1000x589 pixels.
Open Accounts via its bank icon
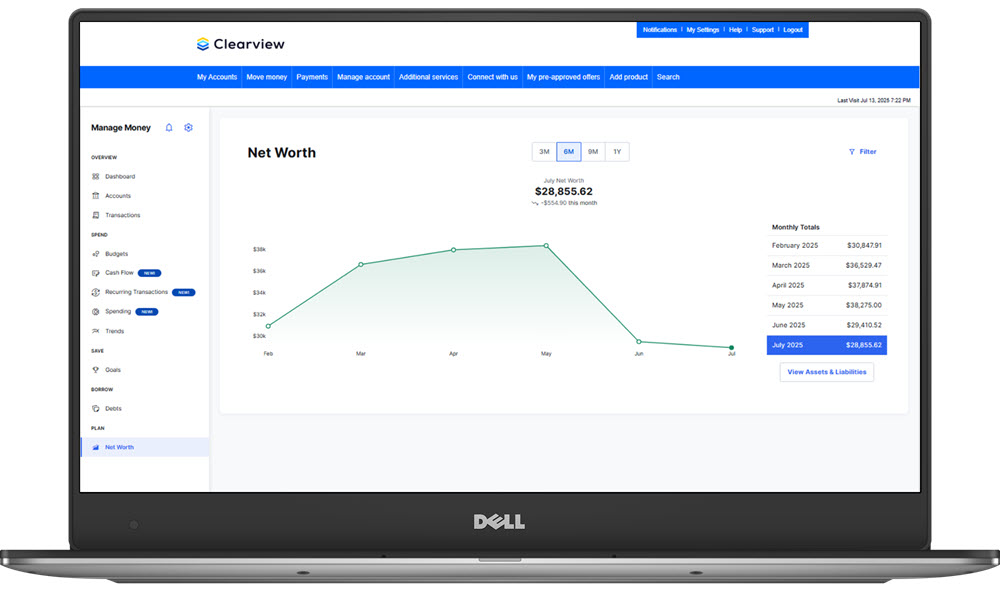(96, 196)
